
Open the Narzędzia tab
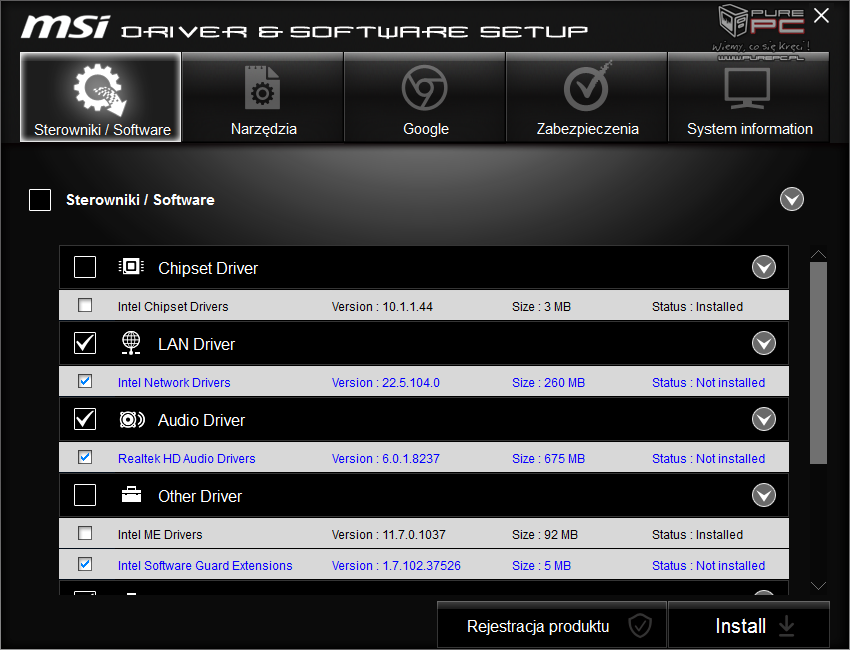coord(262,97)
